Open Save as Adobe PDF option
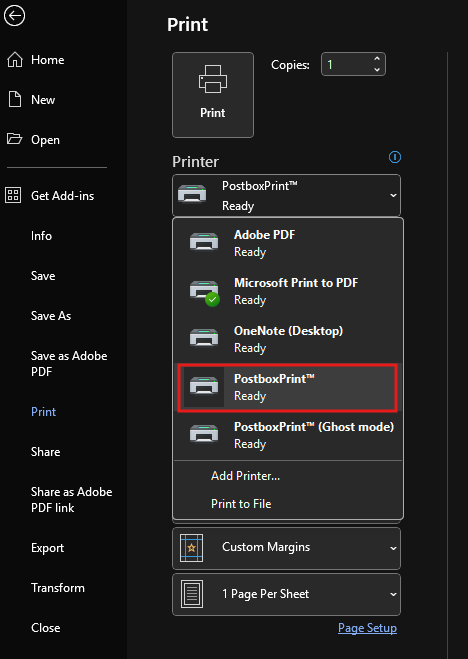The image size is (468, 659). (x=69, y=364)
